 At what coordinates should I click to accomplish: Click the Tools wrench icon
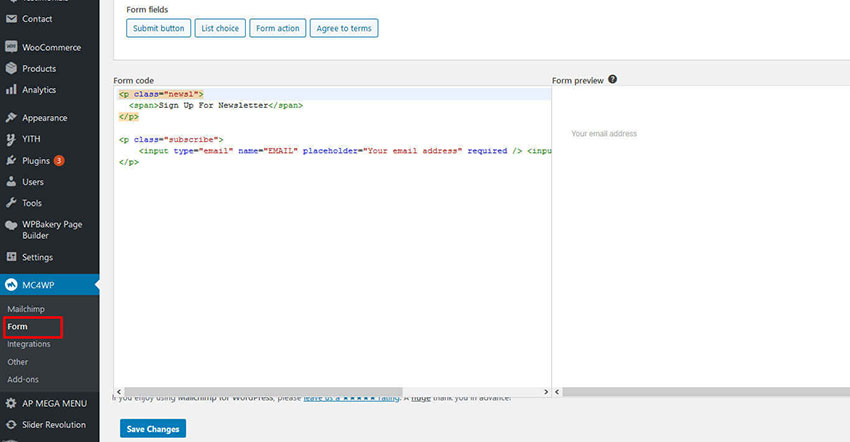click(11, 203)
